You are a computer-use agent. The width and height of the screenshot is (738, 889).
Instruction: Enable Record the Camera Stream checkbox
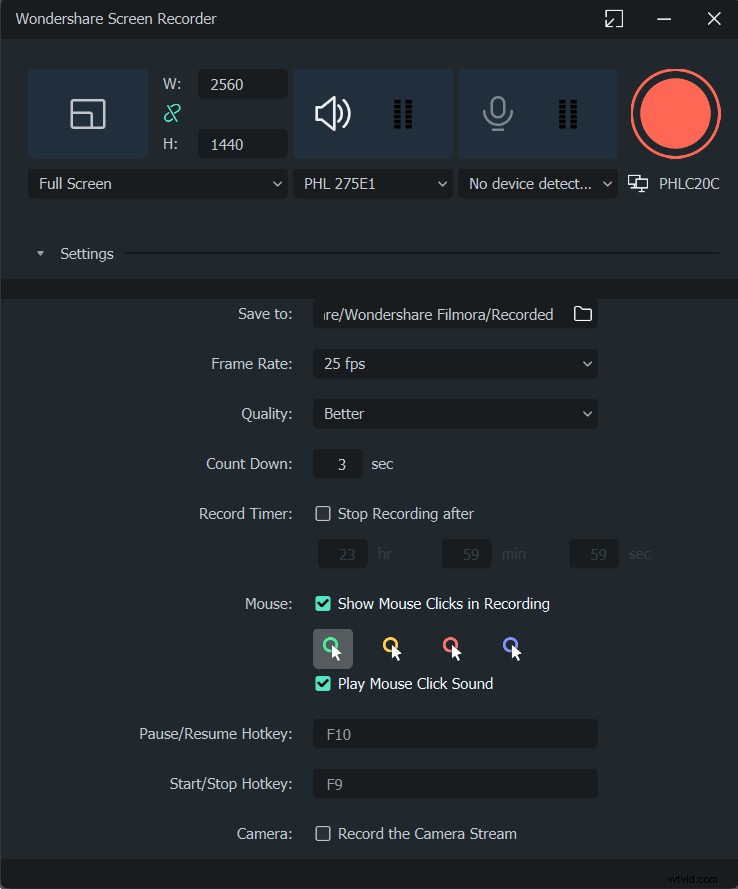323,834
